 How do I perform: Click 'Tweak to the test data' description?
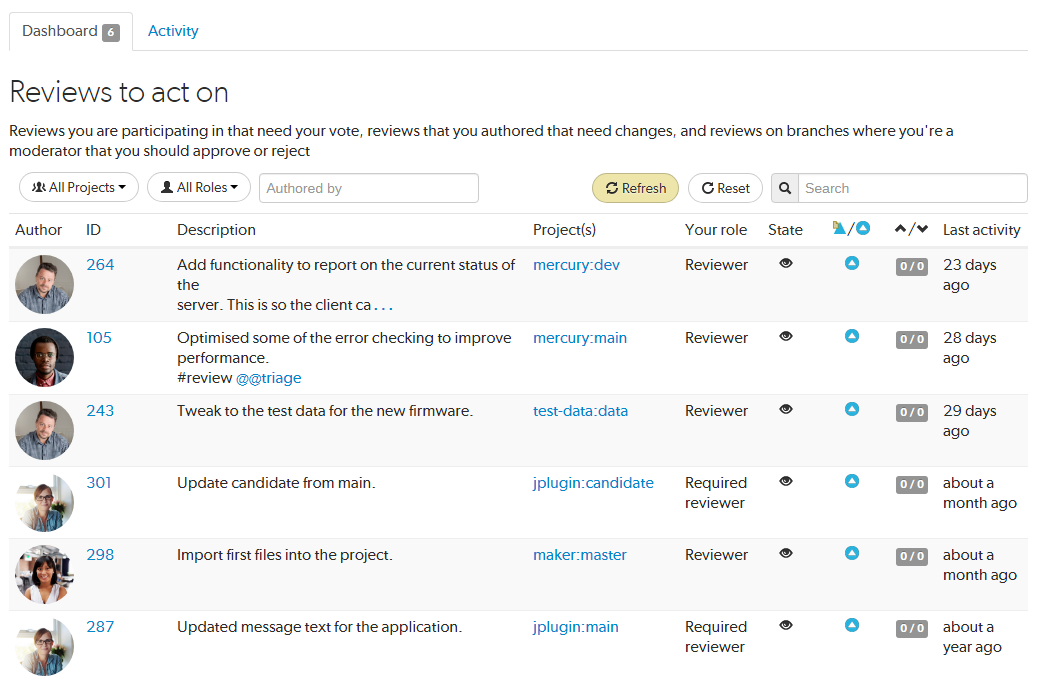click(325, 411)
